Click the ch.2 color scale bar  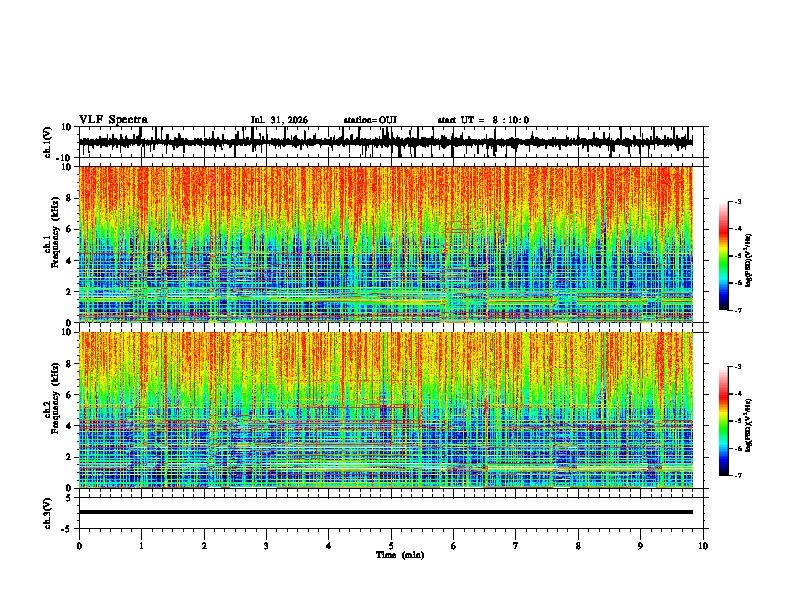coord(723,421)
